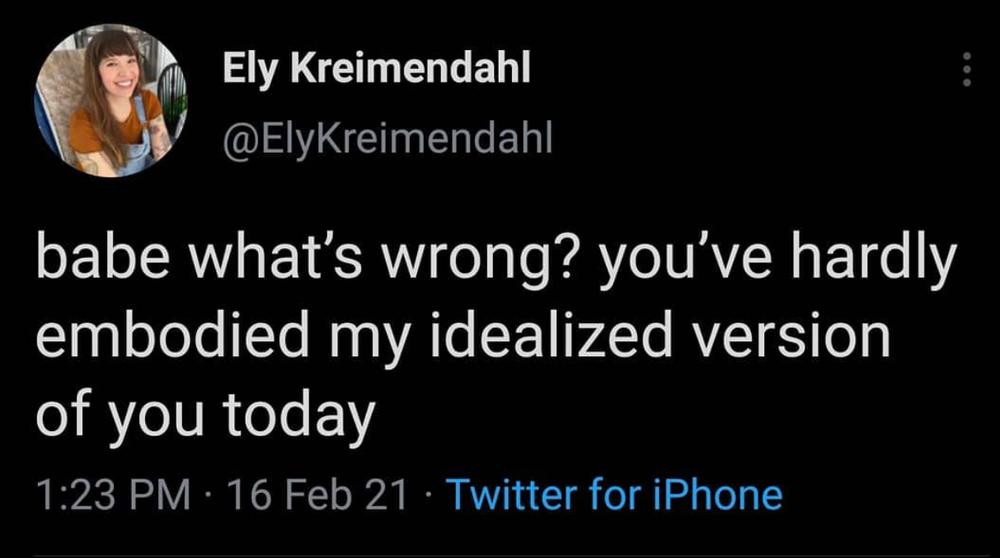Select the 1:23 PM timestamp

pos(114,495)
